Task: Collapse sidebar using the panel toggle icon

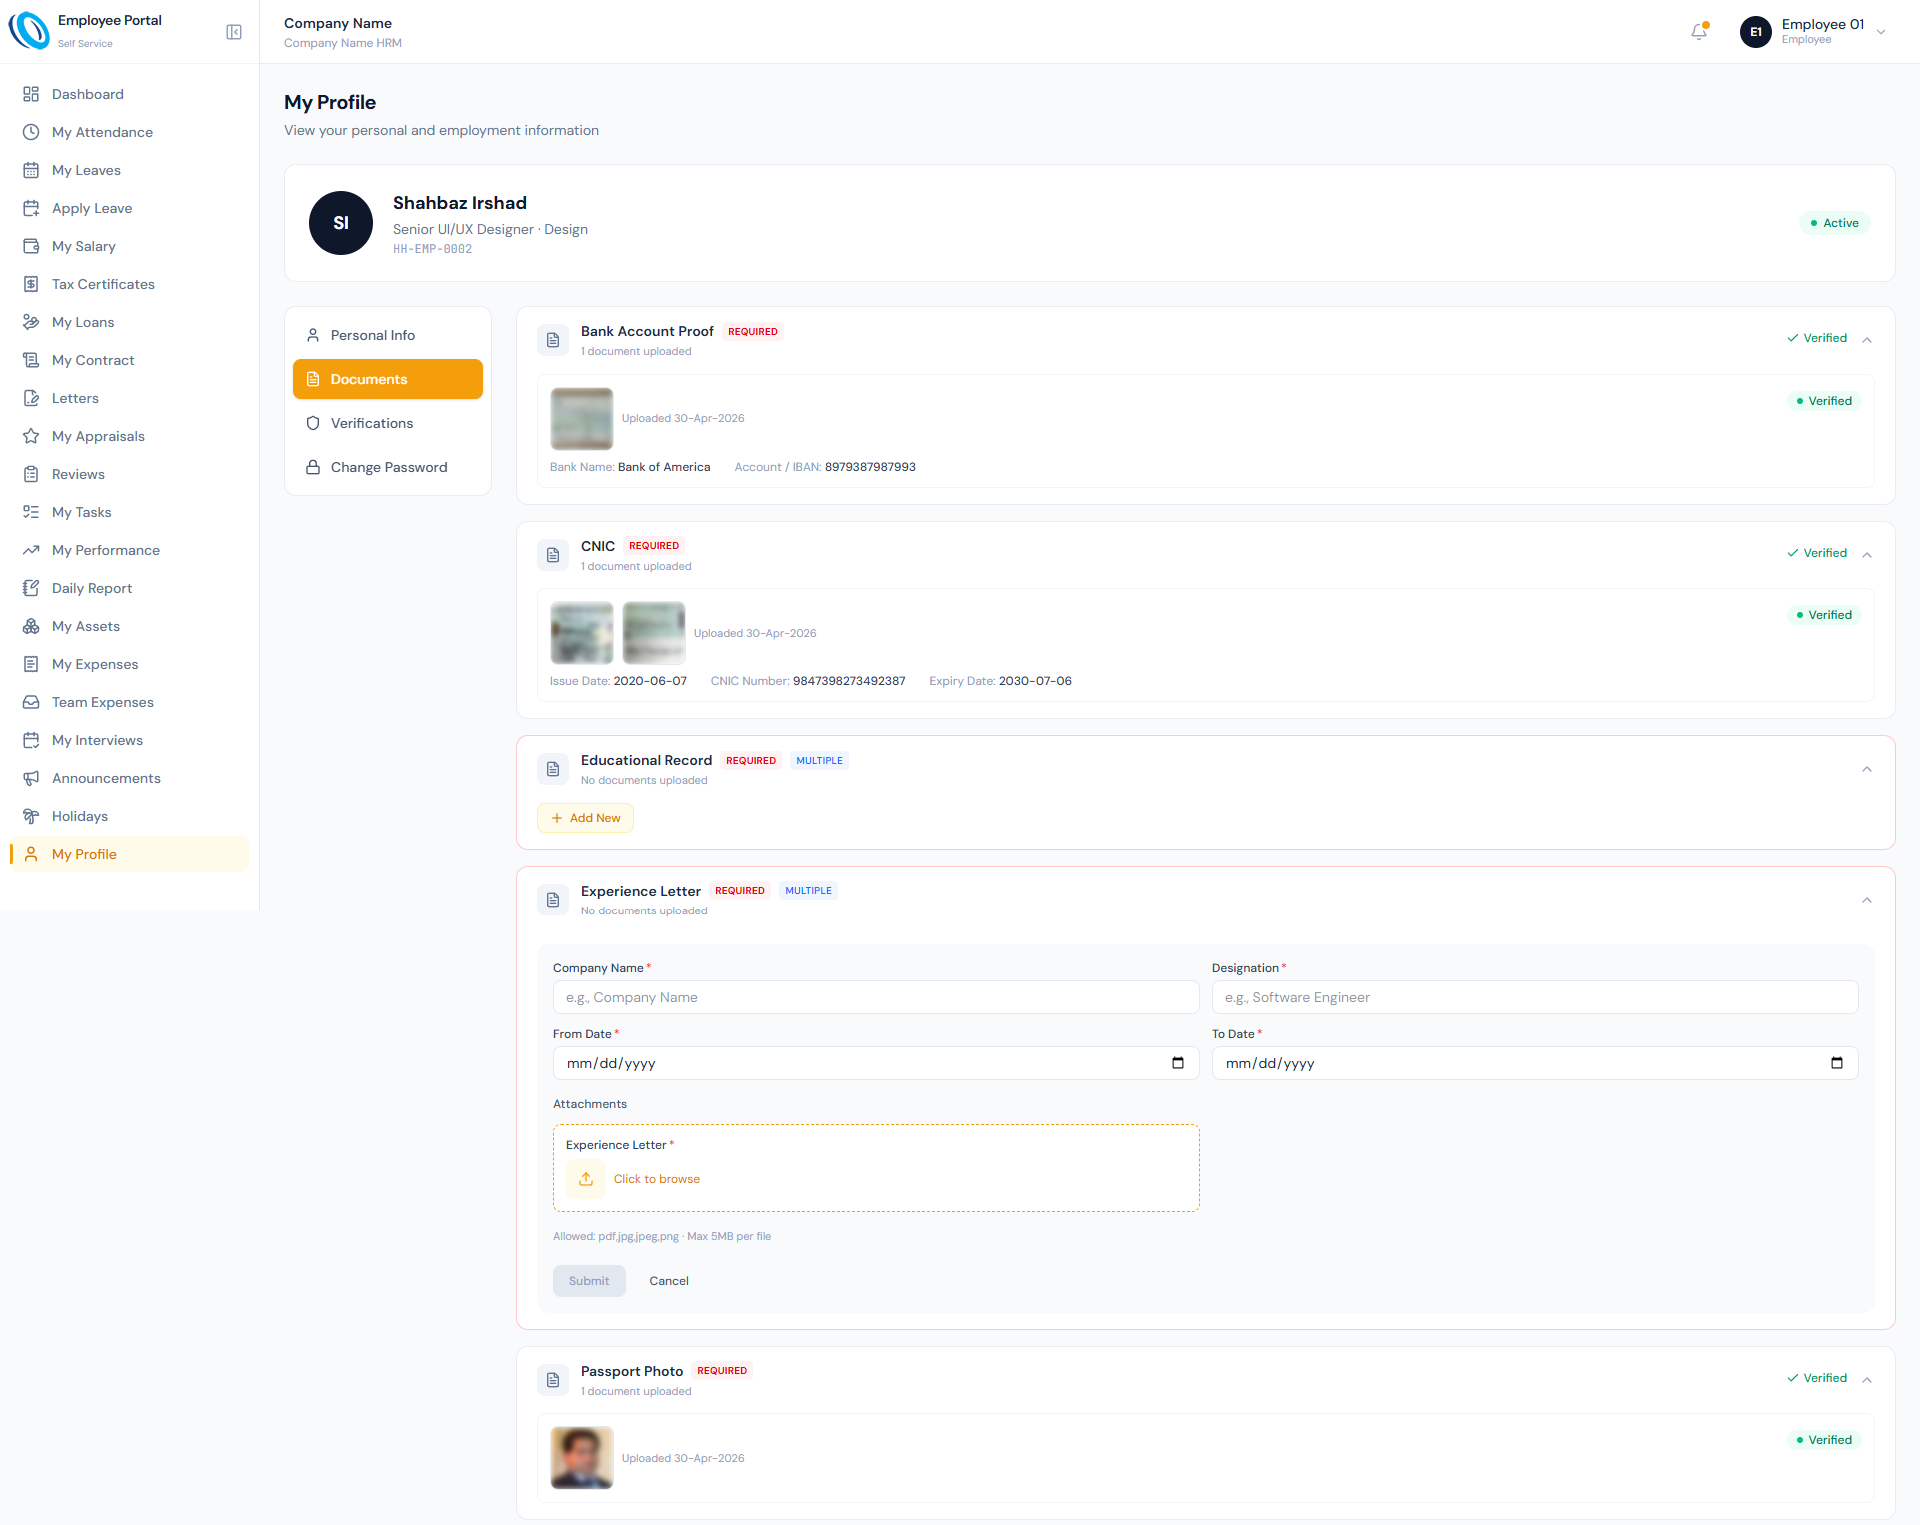Action: [234, 32]
